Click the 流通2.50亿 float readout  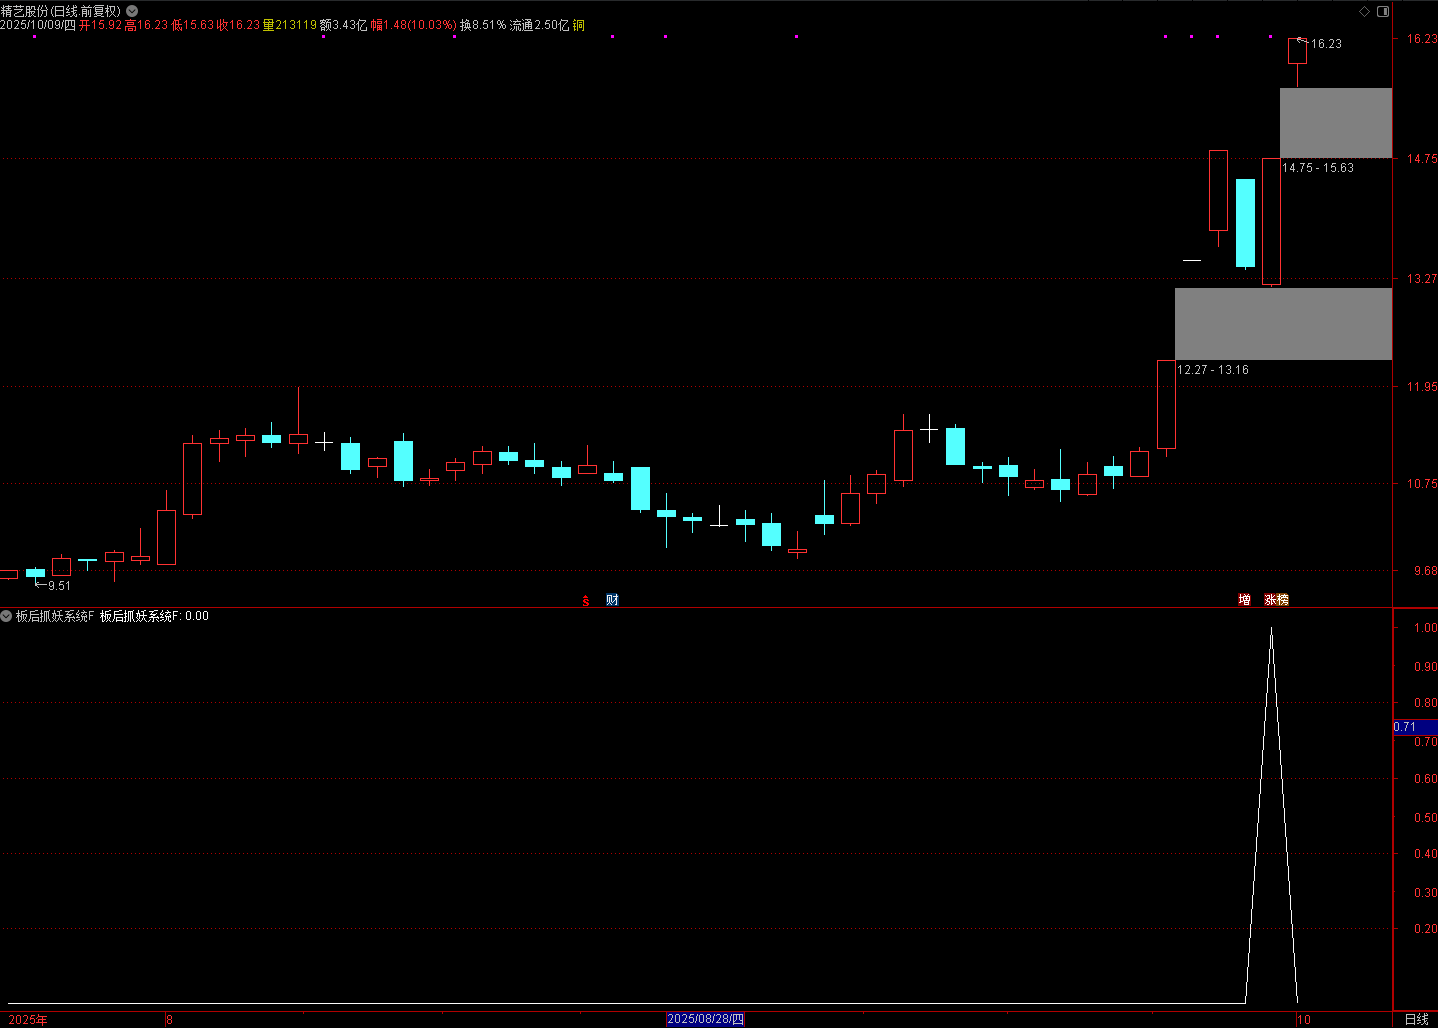[x=539, y=25]
